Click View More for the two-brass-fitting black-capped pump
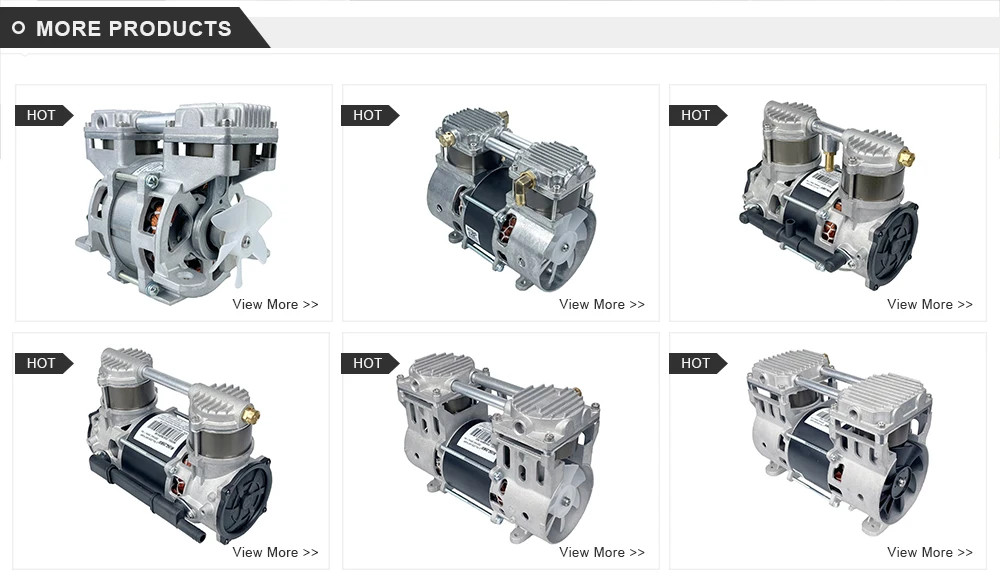 click(930, 305)
